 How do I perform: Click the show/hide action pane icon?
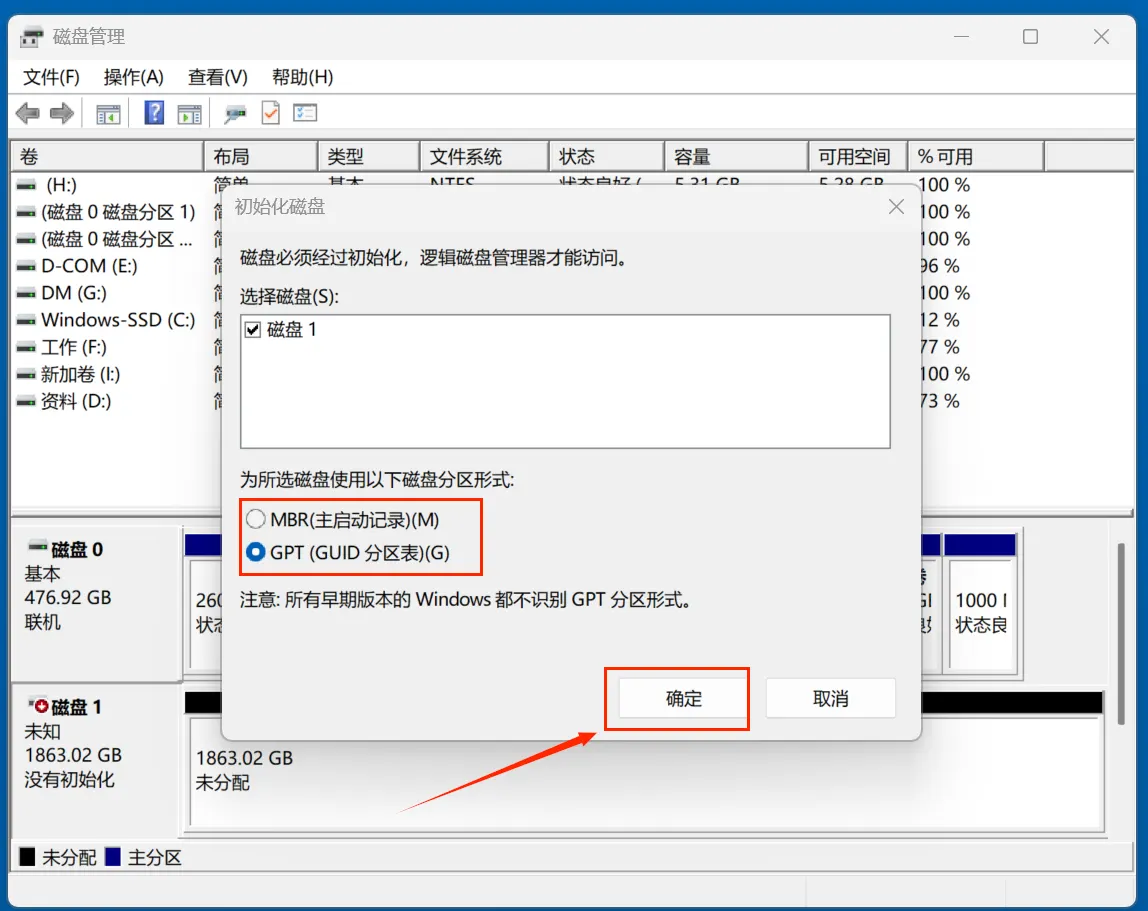pyautogui.click(x=189, y=114)
